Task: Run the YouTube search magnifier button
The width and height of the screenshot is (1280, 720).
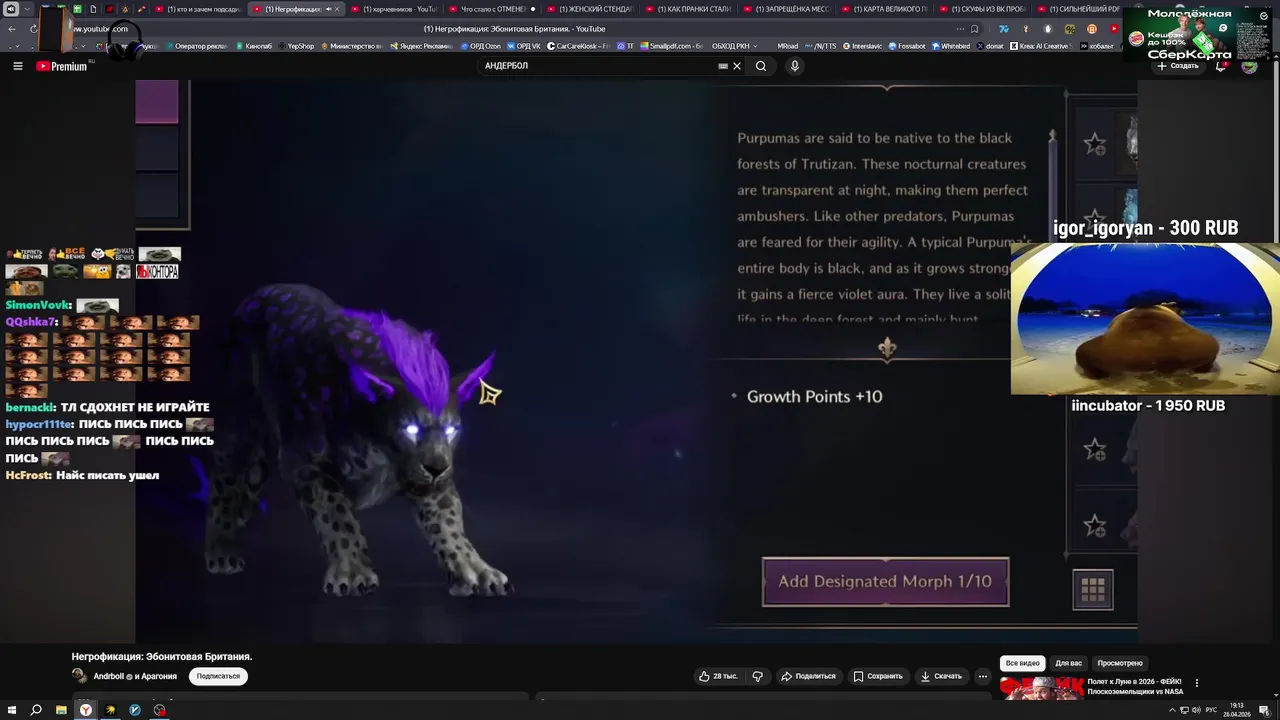Action: coord(761,66)
